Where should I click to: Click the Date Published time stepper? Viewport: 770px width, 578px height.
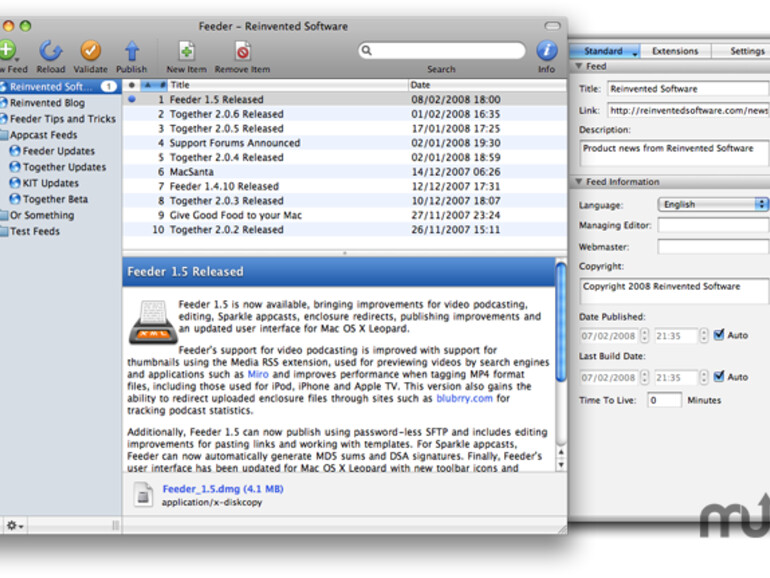point(704,336)
